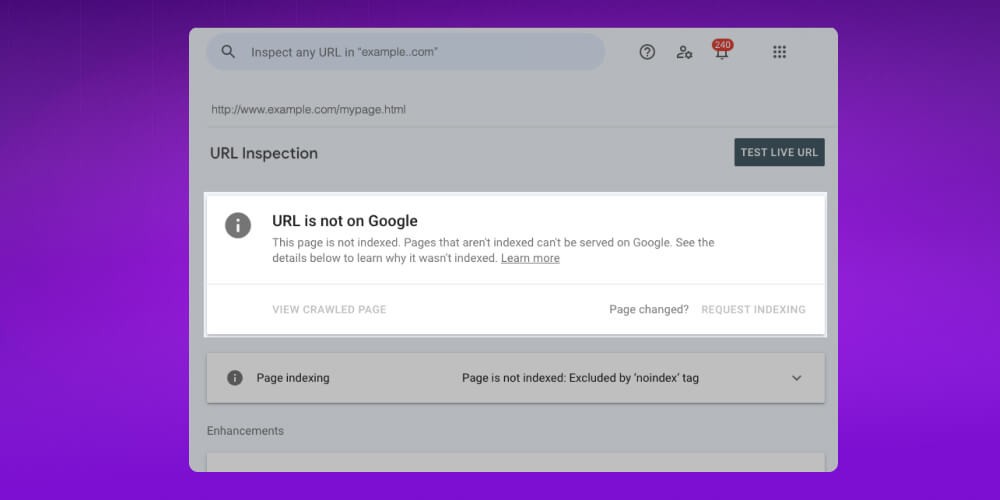Focus the Inspect any URL search field
This screenshot has height=500, width=1000.
click(x=405, y=52)
